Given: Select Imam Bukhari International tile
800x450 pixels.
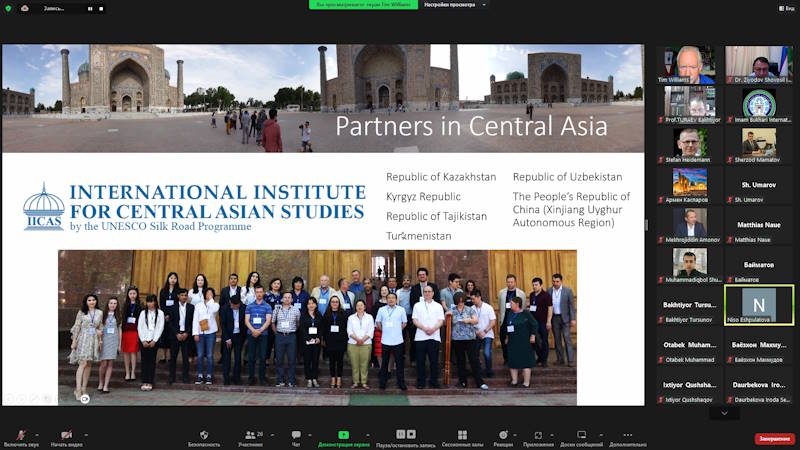Looking at the screenshot, I should (x=759, y=105).
